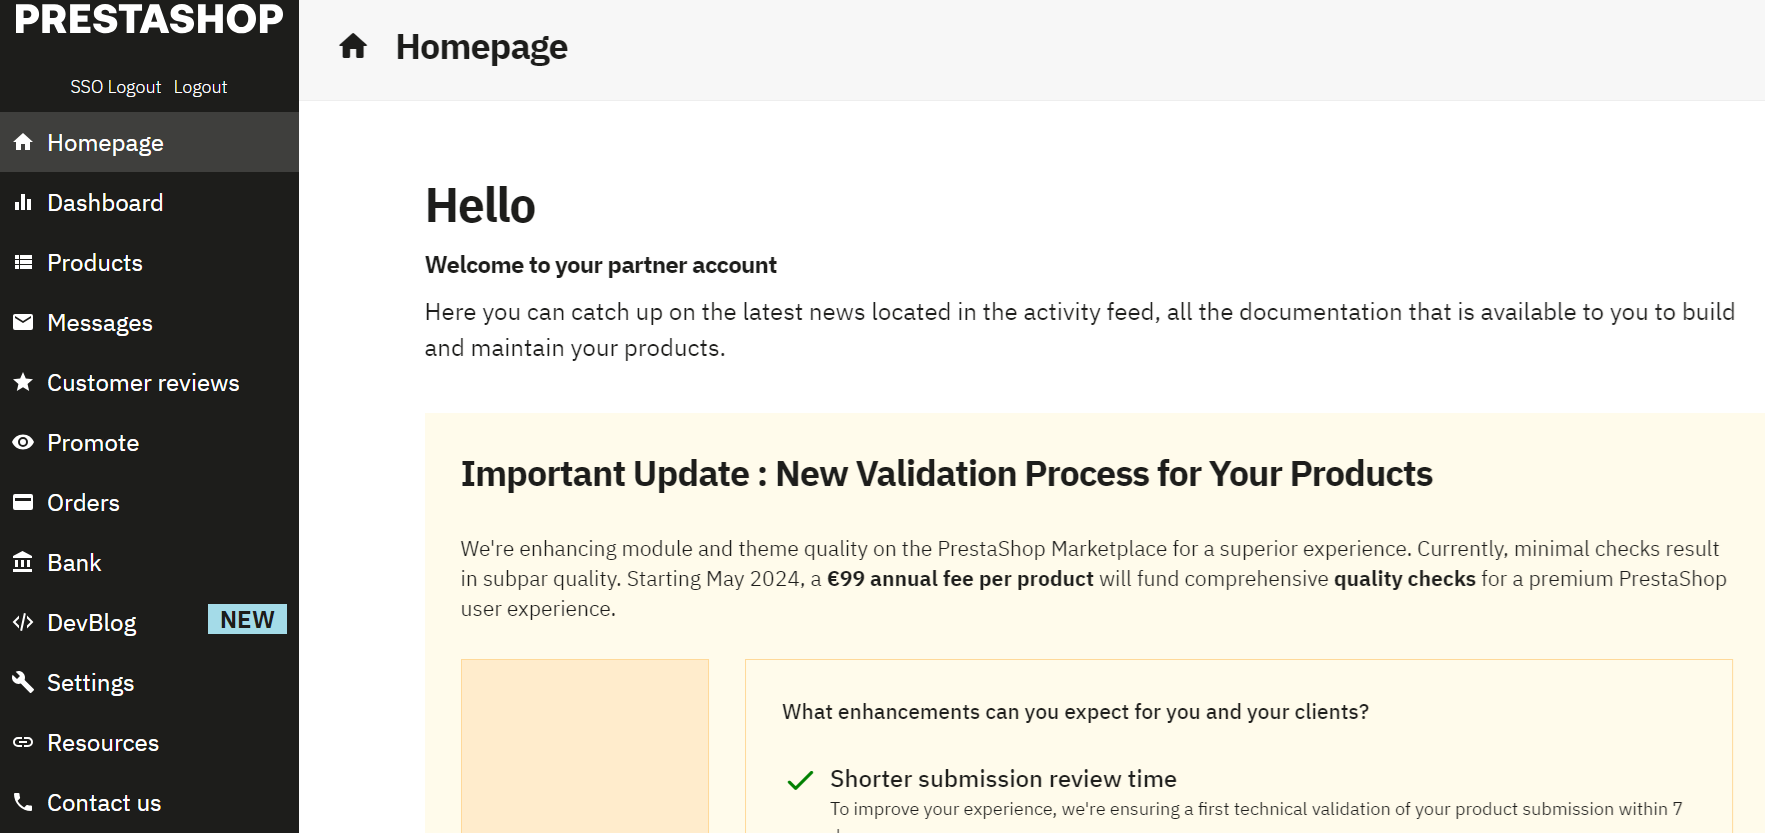1765x833 pixels.
Task: Click the Promote eye icon
Action: pyautogui.click(x=23, y=442)
